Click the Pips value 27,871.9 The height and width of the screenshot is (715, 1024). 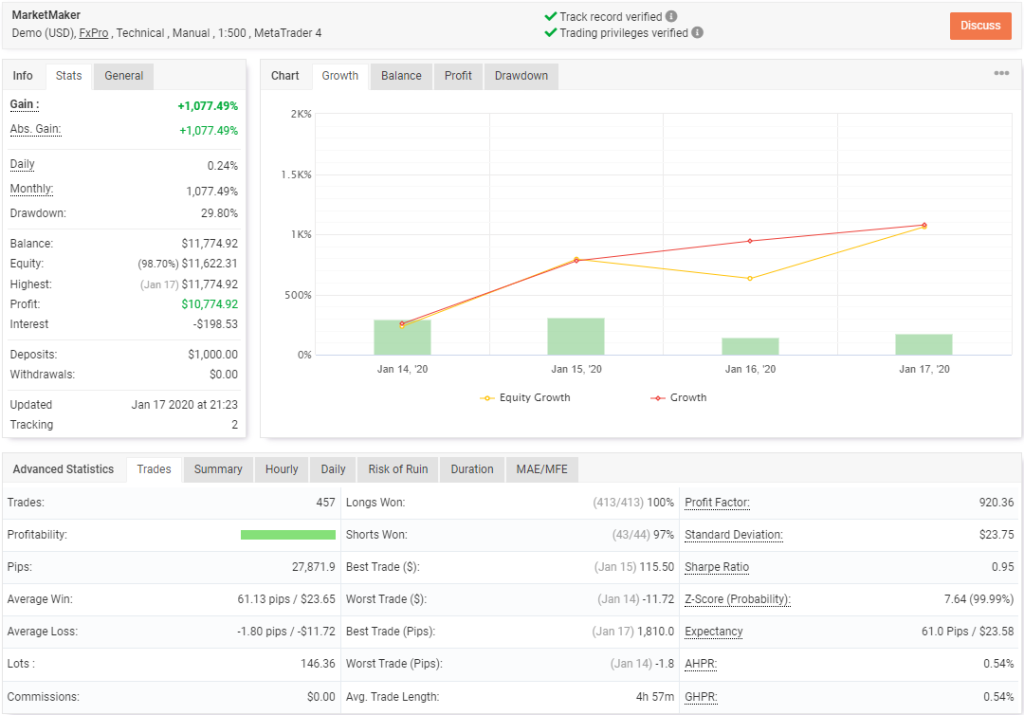[313, 567]
